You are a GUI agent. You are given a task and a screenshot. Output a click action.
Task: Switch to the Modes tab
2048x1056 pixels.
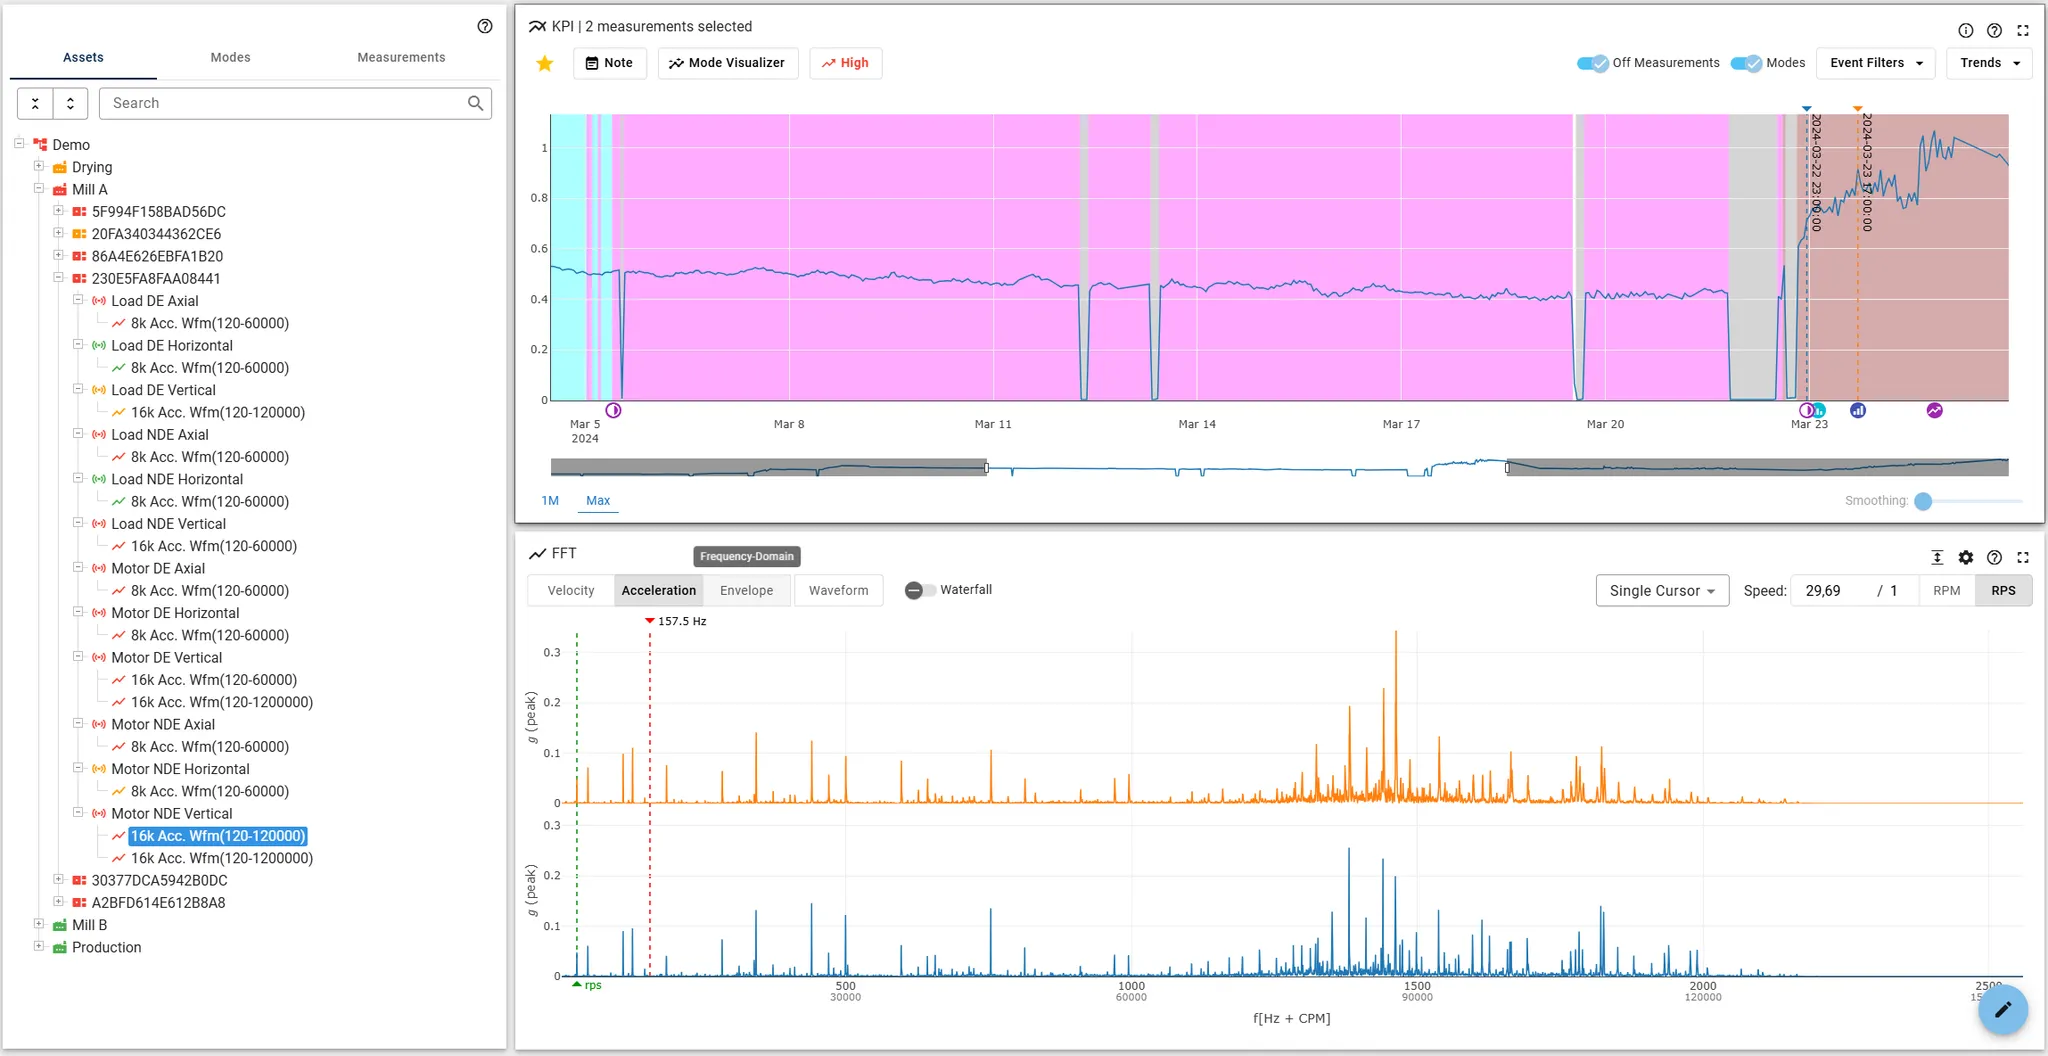pos(230,57)
